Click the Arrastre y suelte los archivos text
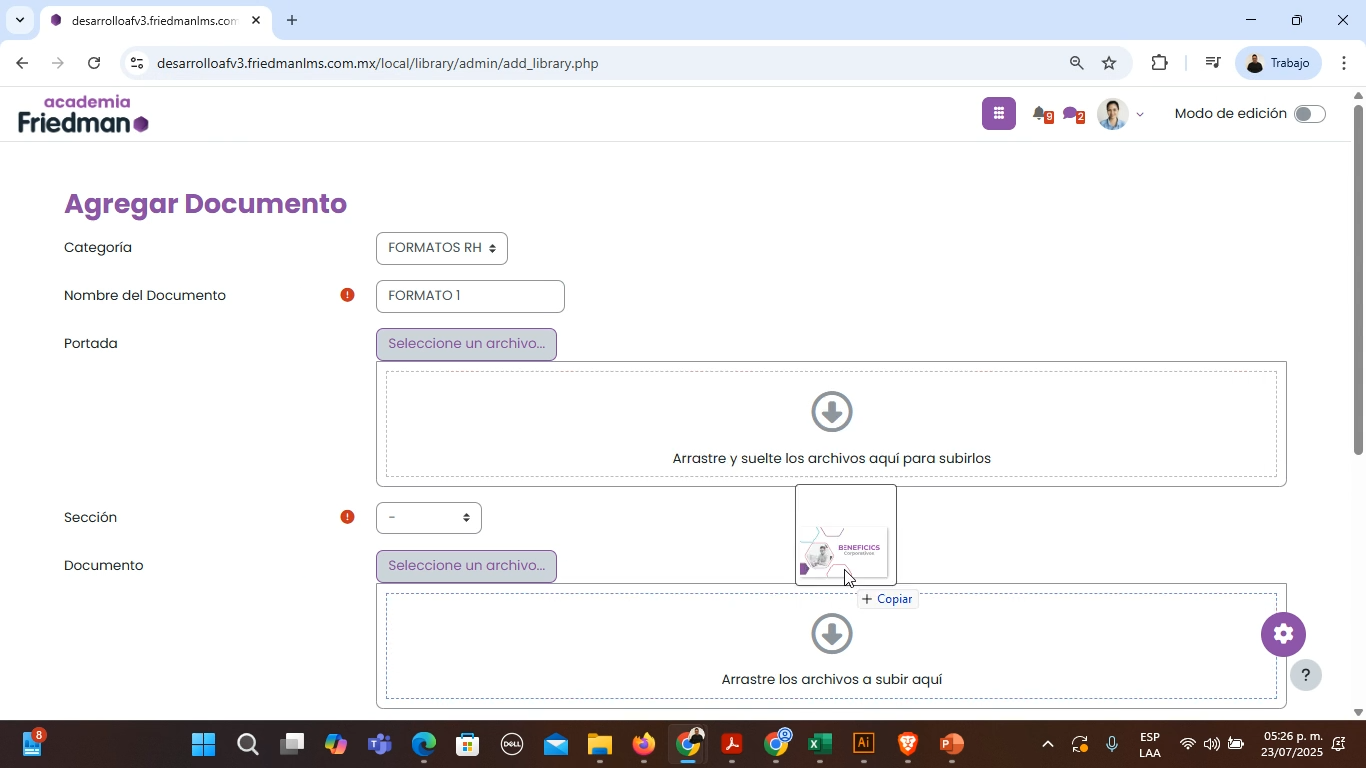Viewport: 1366px width, 768px height. coord(831,459)
